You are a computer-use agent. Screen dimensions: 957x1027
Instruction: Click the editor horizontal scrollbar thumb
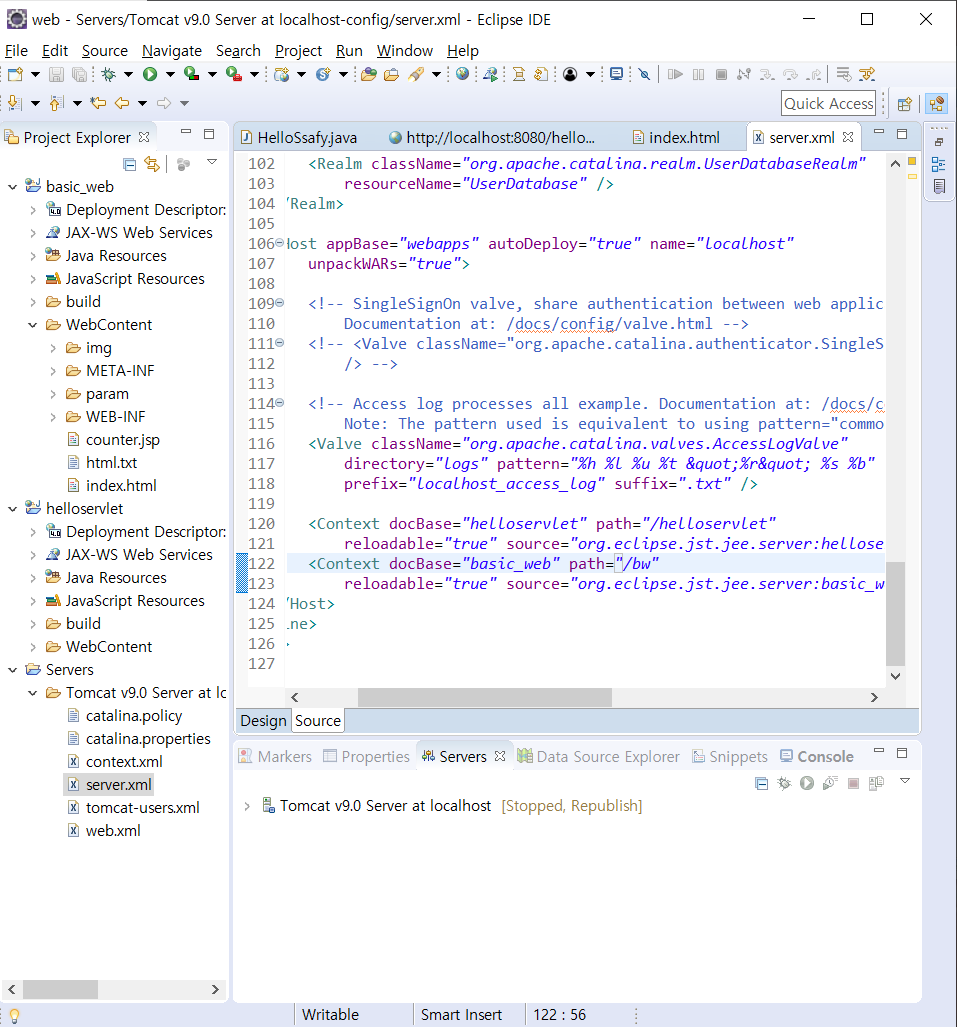click(485, 698)
